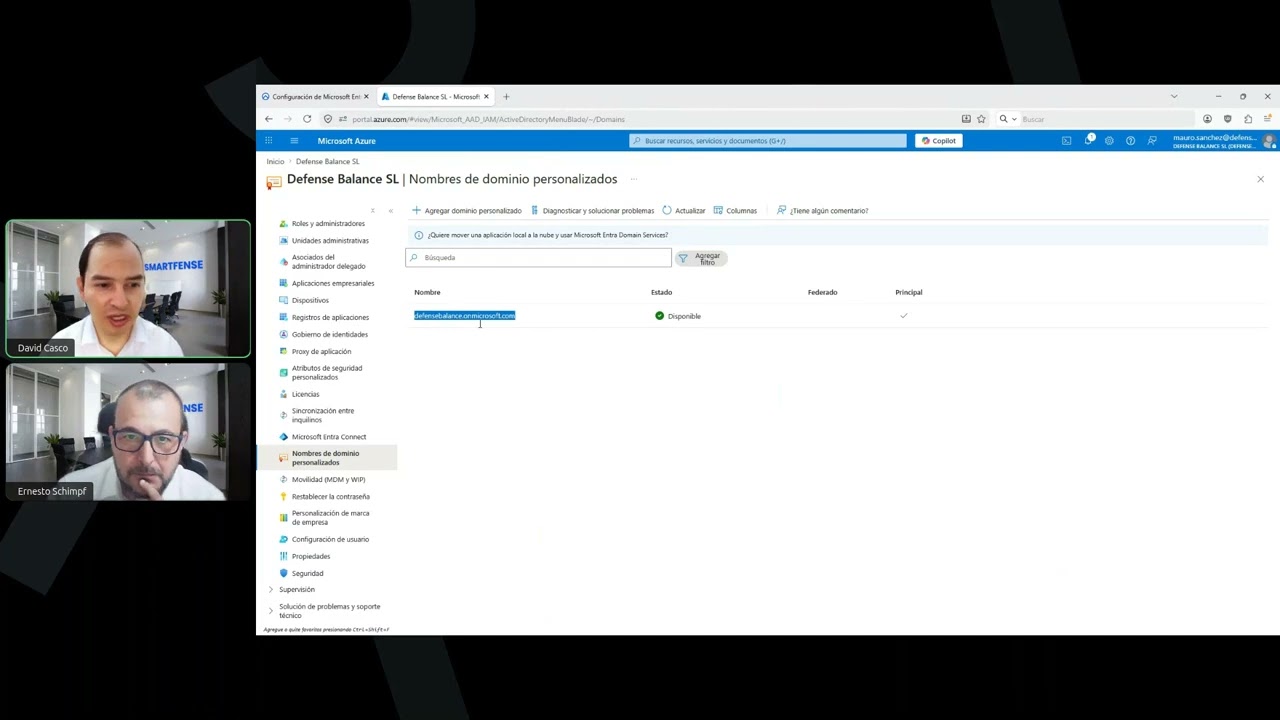Click the browser back arrow
The height and width of the screenshot is (720, 1280).
pos(268,119)
